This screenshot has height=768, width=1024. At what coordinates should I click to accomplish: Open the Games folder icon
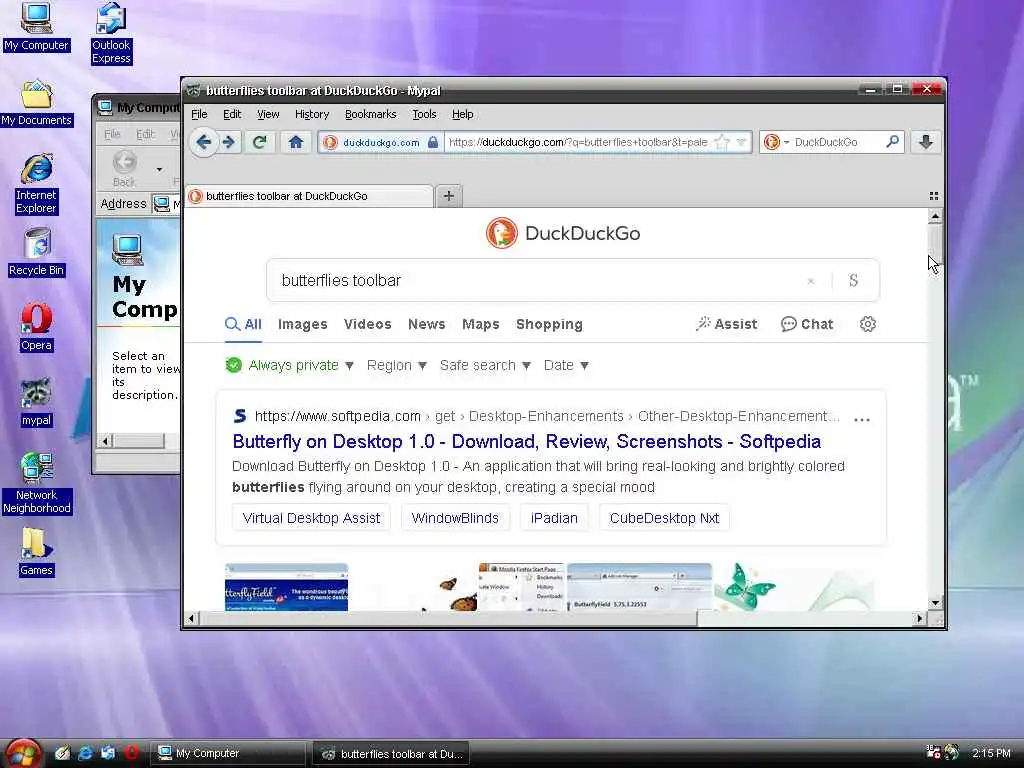click(36, 552)
